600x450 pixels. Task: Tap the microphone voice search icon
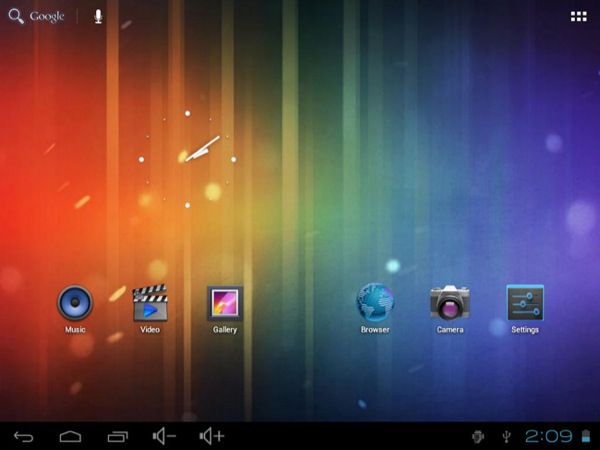98,16
